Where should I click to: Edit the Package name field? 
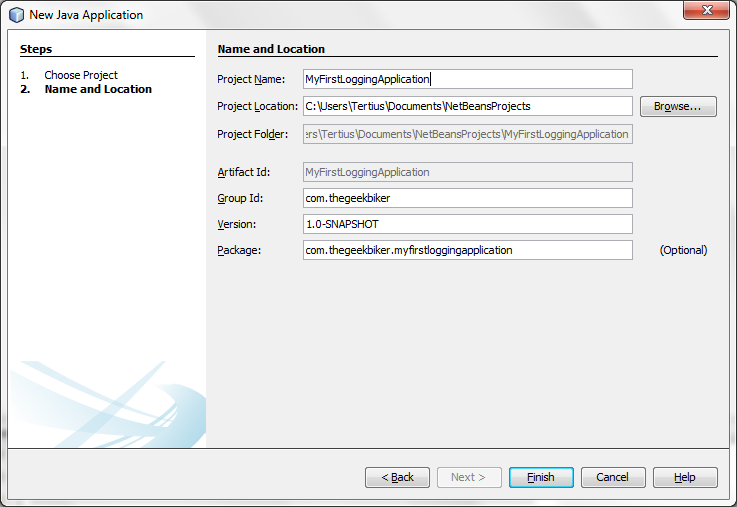[x=468, y=250]
